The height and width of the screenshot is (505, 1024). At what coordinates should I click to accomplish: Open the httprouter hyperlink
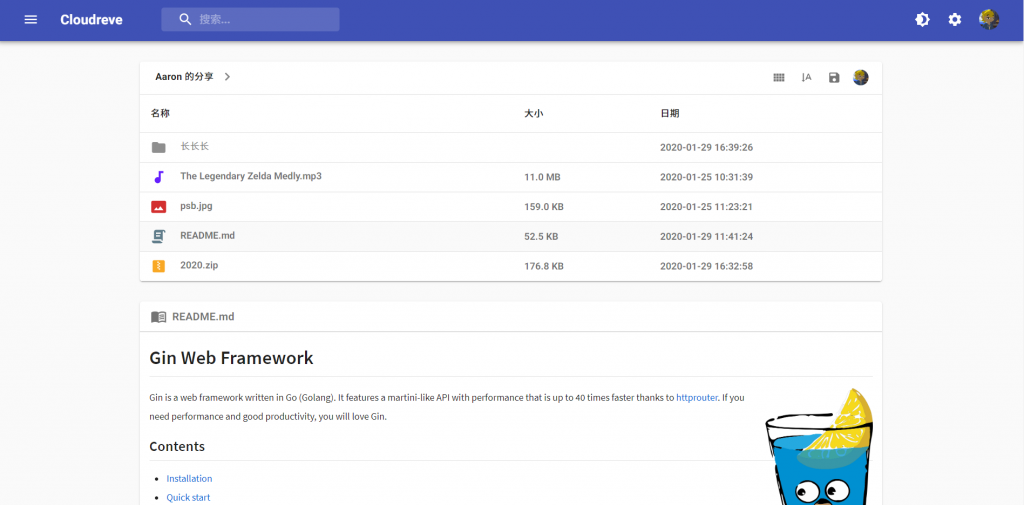click(x=697, y=398)
